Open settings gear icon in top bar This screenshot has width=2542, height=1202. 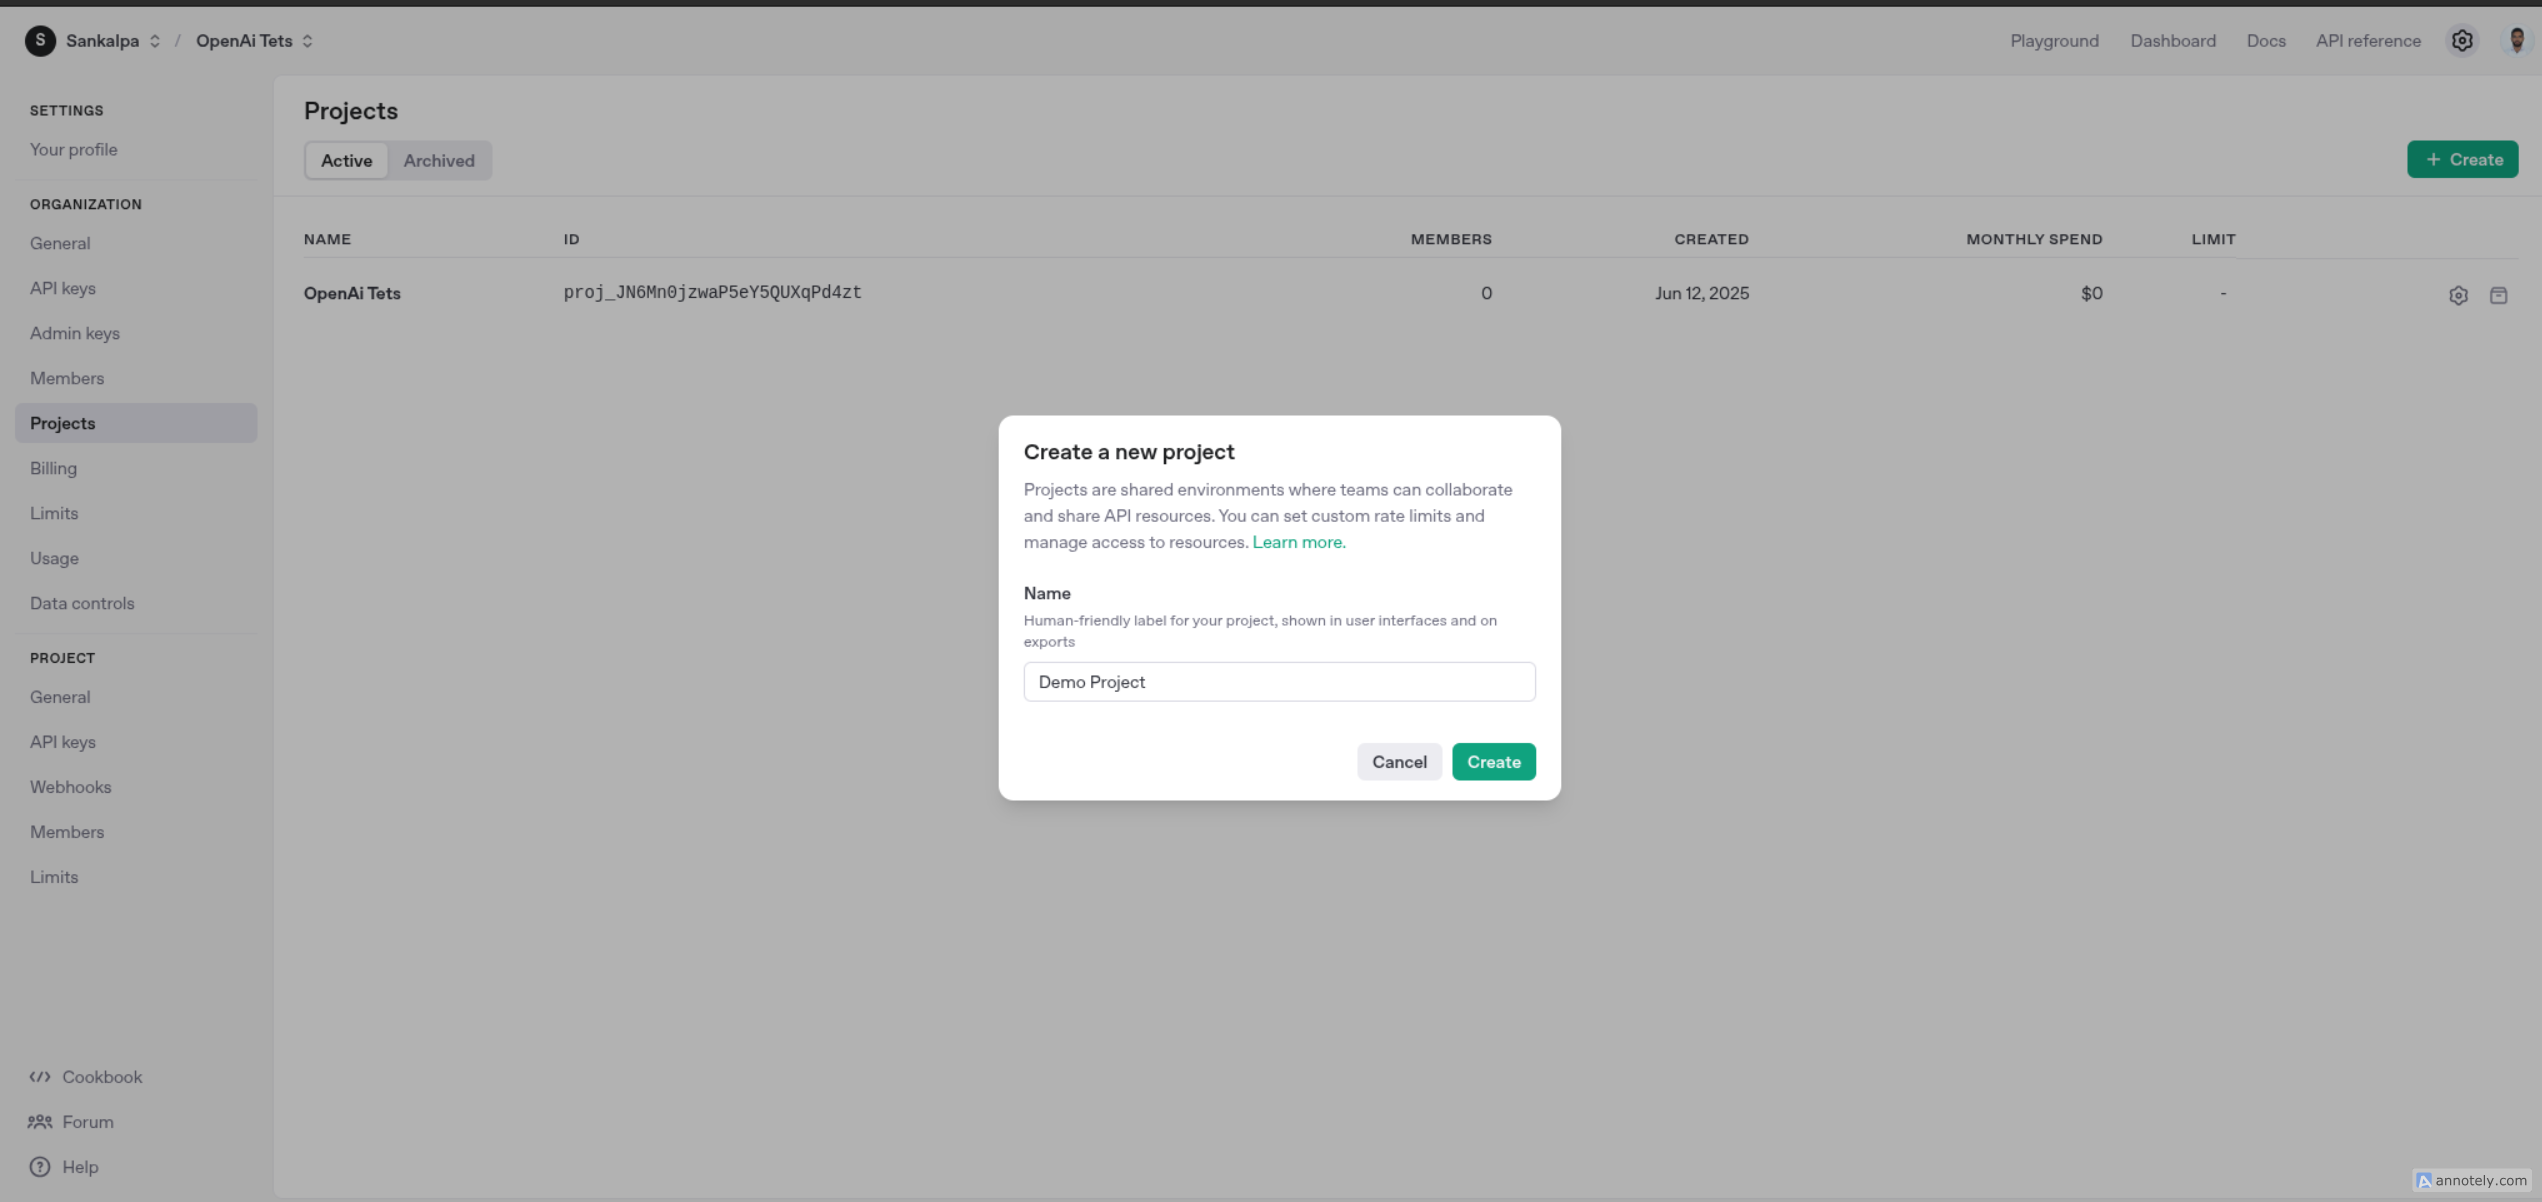2461,41
